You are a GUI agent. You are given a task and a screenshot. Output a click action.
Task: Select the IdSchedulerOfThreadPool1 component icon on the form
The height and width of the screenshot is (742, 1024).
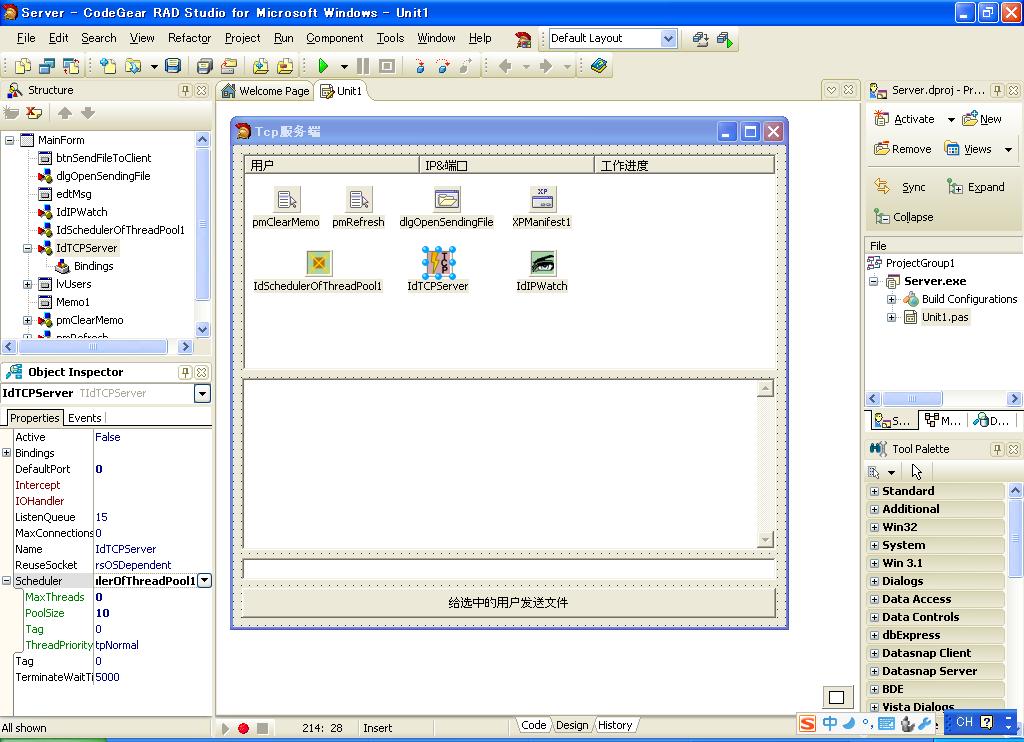[x=319, y=263]
